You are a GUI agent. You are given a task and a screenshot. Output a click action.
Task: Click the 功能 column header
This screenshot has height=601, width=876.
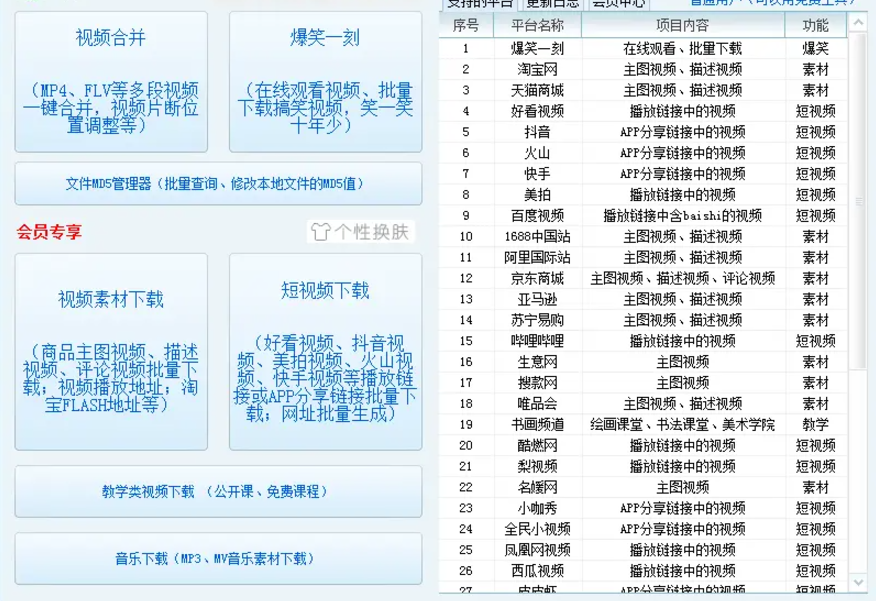tap(816, 25)
